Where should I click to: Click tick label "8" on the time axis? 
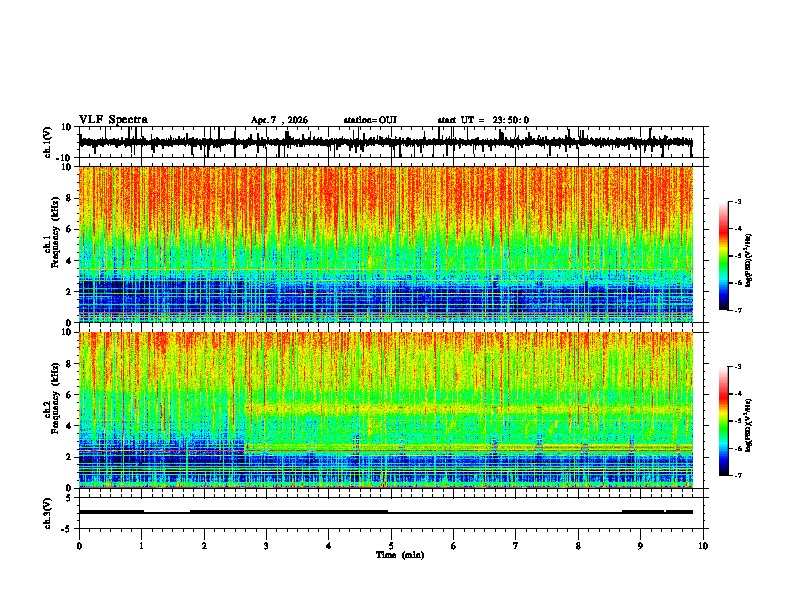pyautogui.click(x=578, y=546)
